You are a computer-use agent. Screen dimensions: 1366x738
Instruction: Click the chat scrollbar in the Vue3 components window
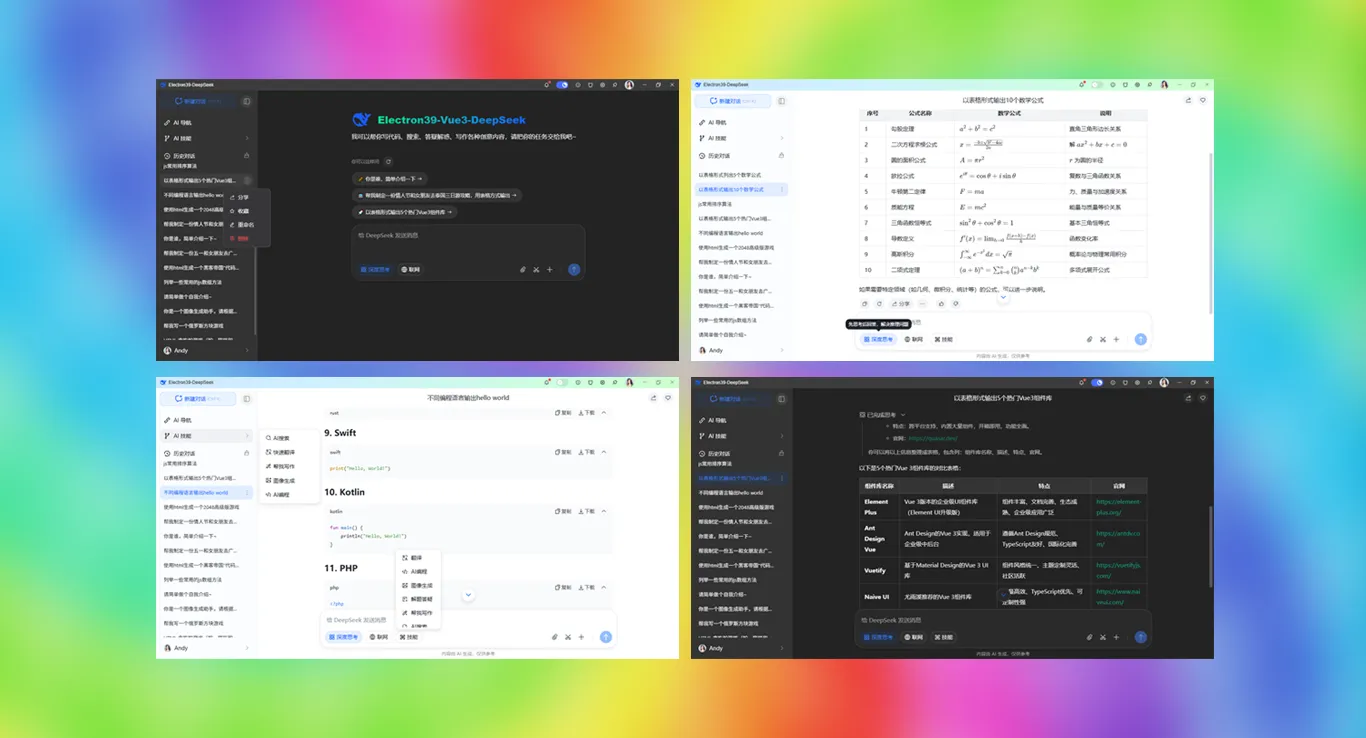(x=1211, y=545)
